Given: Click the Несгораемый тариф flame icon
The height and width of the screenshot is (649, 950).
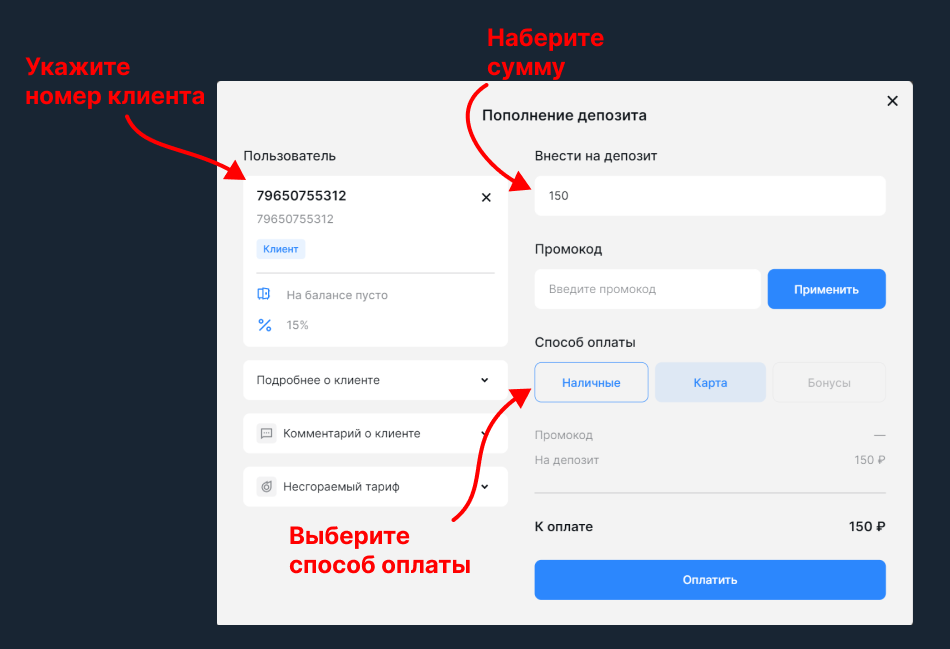Looking at the screenshot, I should point(266,487).
